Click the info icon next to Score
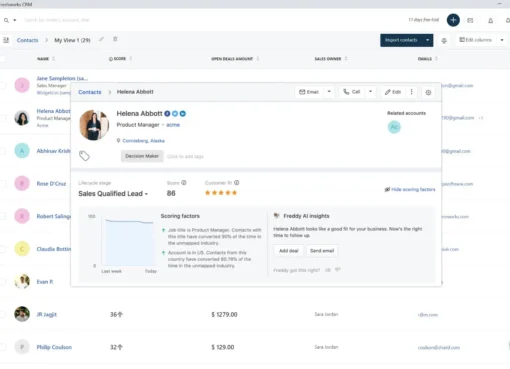The height and width of the screenshot is (369, 510). click(184, 183)
